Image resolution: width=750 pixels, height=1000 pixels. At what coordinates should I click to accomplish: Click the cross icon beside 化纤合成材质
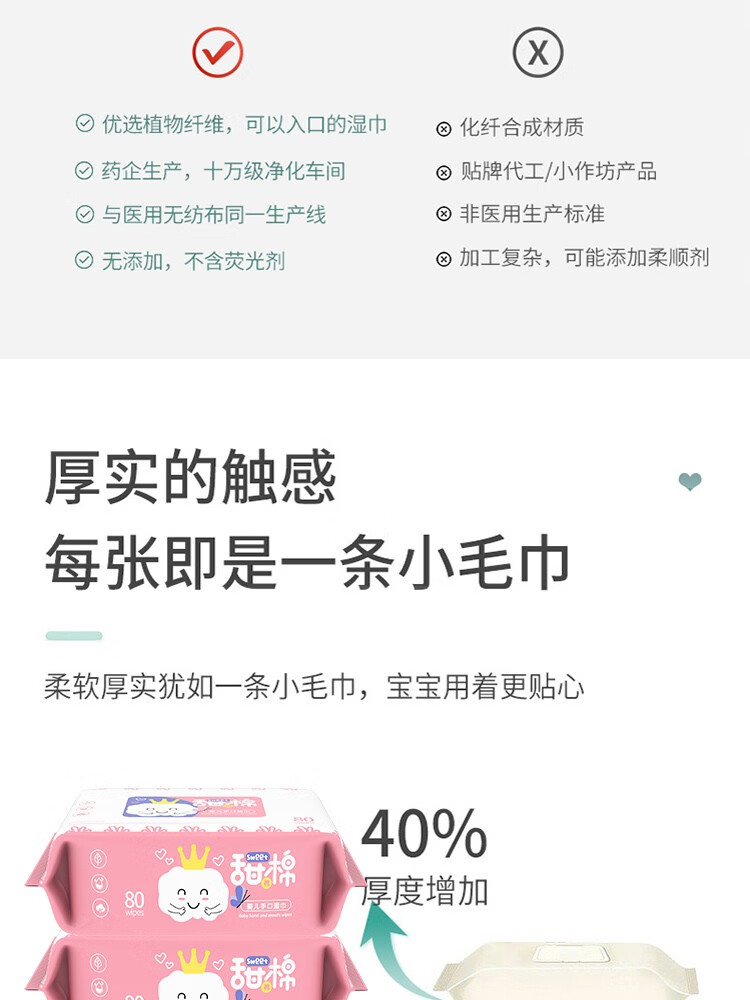pos(444,129)
